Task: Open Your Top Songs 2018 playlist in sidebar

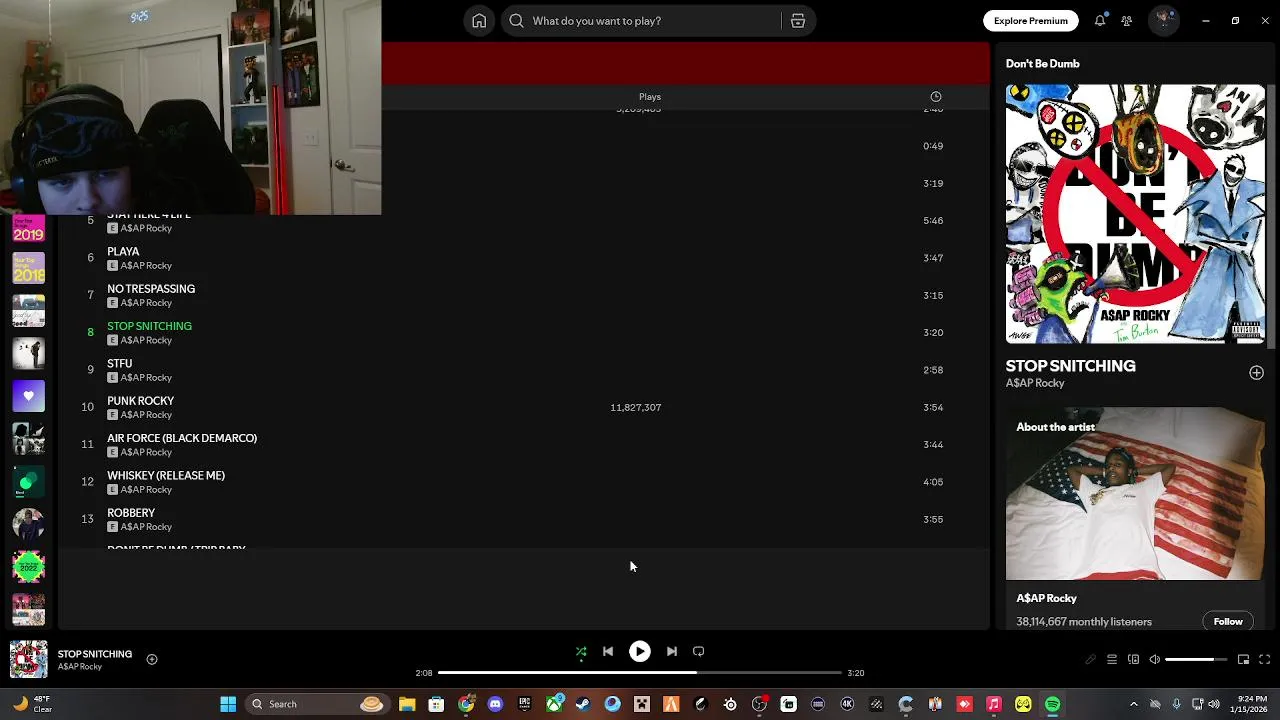Action: (28, 268)
